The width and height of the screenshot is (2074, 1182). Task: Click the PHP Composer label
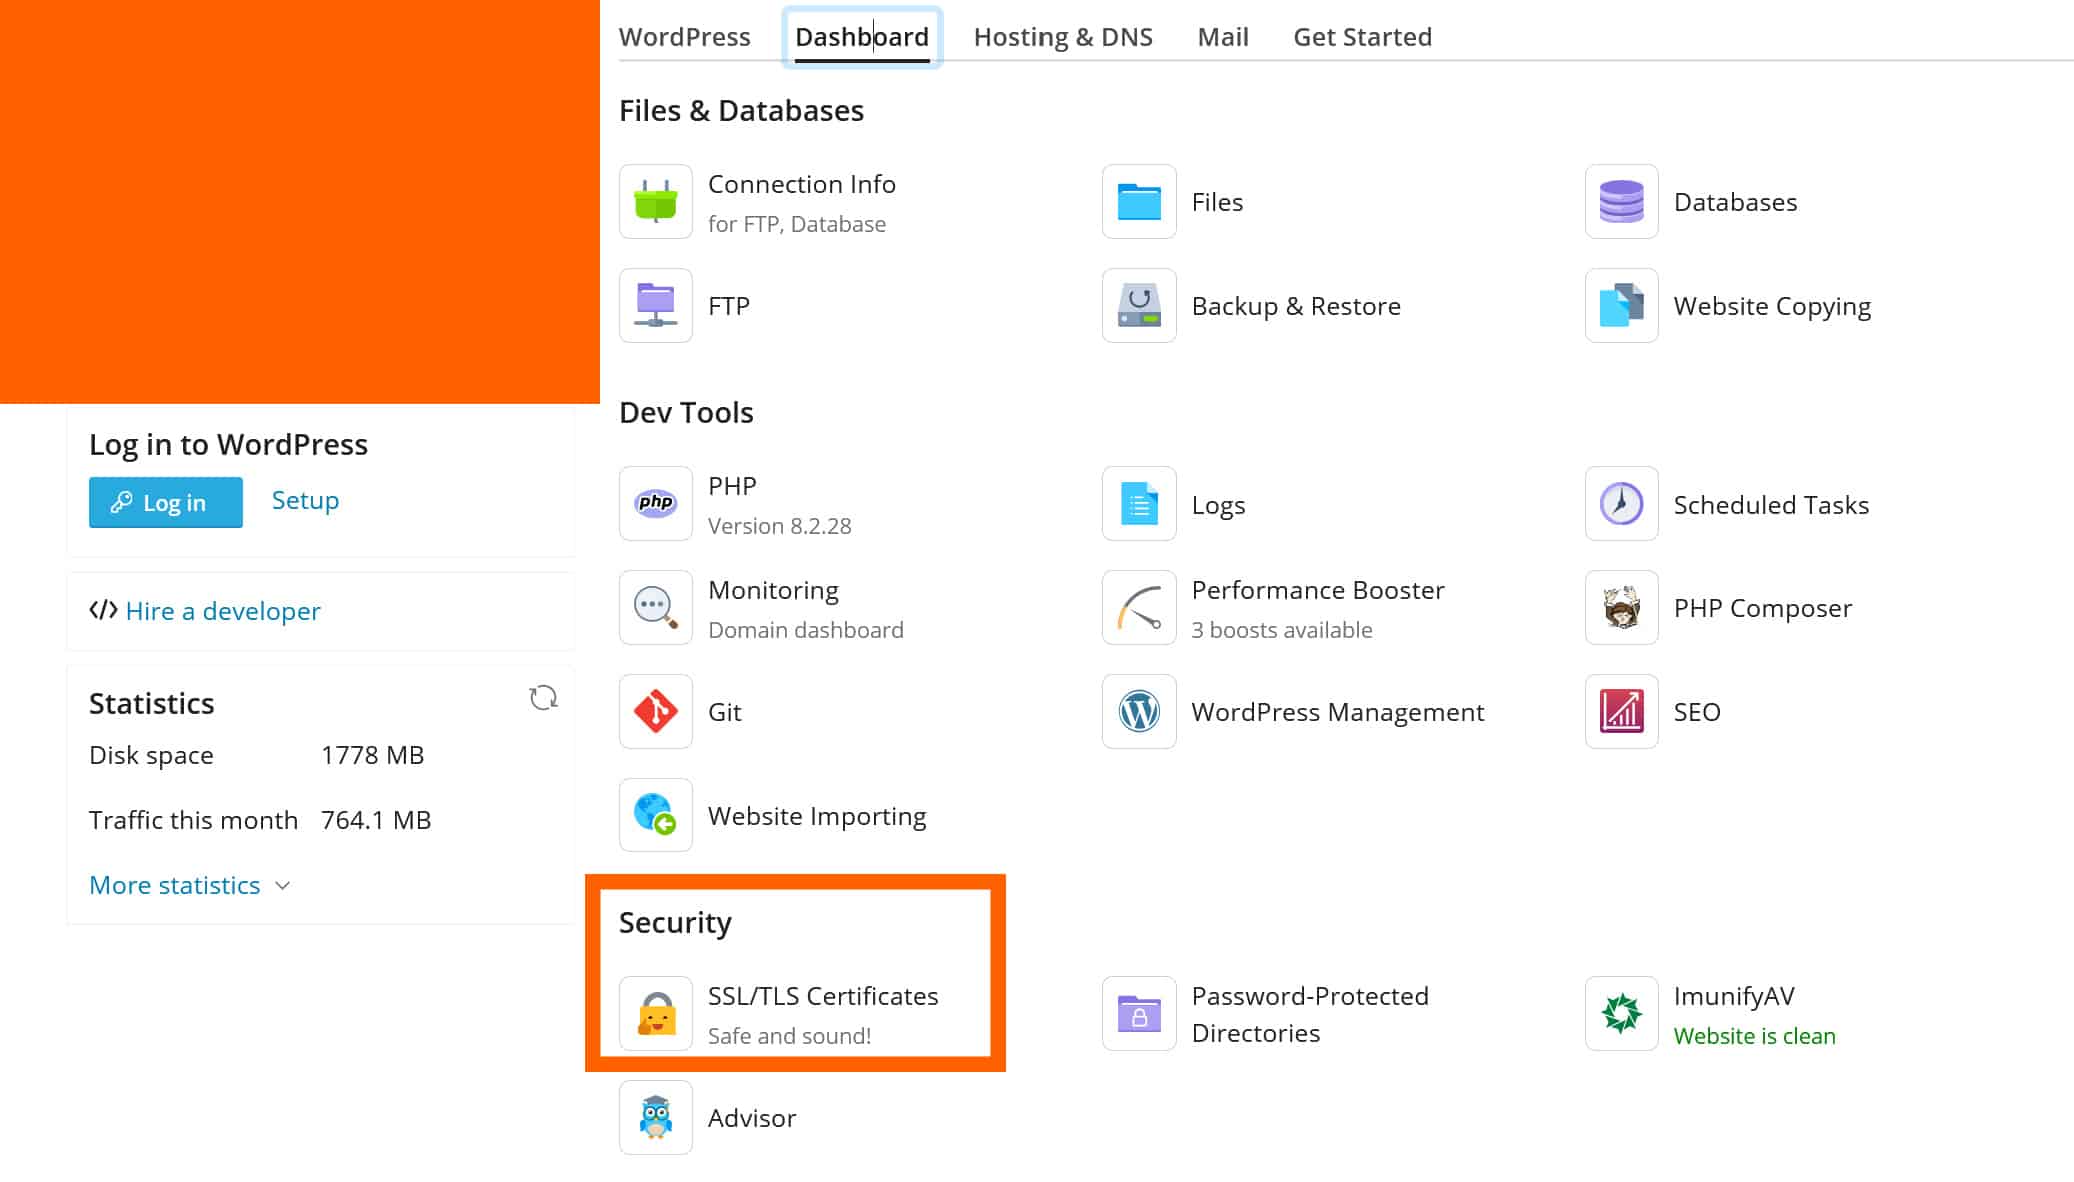pyautogui.click(x=1763, y=608)
